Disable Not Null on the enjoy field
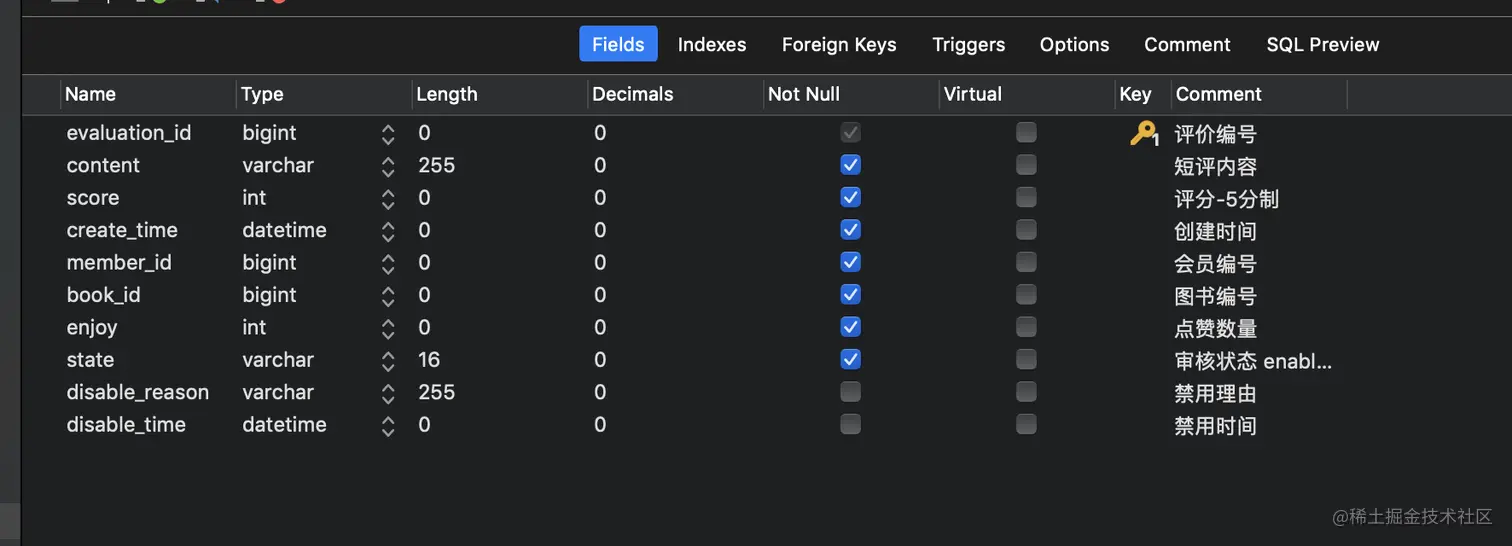The height and width of the screenshot is (546, 1512). pyautogui.click(x=850, y=327)
